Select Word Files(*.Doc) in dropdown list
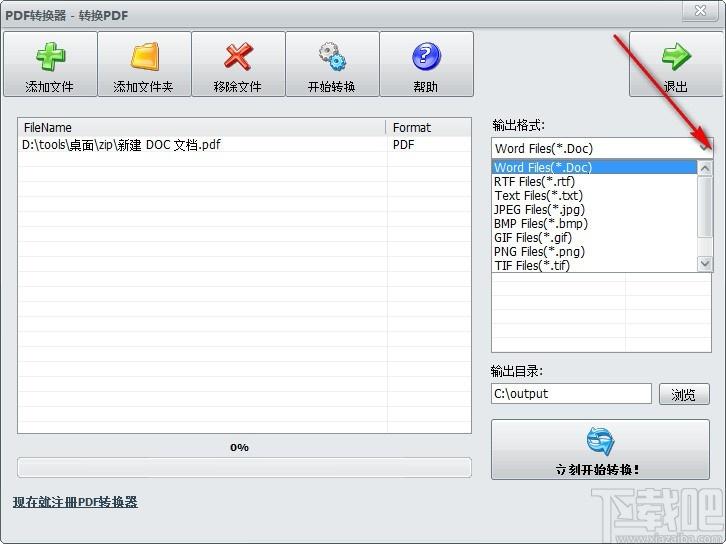Image resolution: width=726 pixels, height=544 pixels. coord(595,167)
